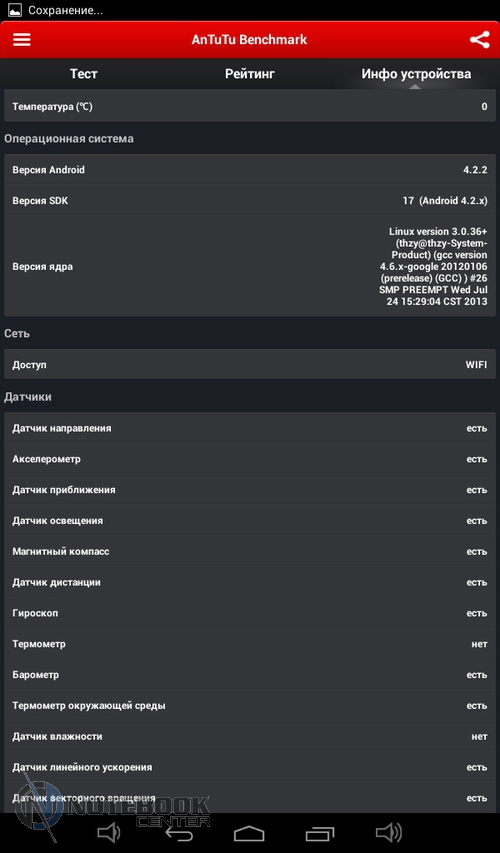Tap the Android back arrow icon
Viewport: 500px width, 853px height.
(x=179, y=833)
